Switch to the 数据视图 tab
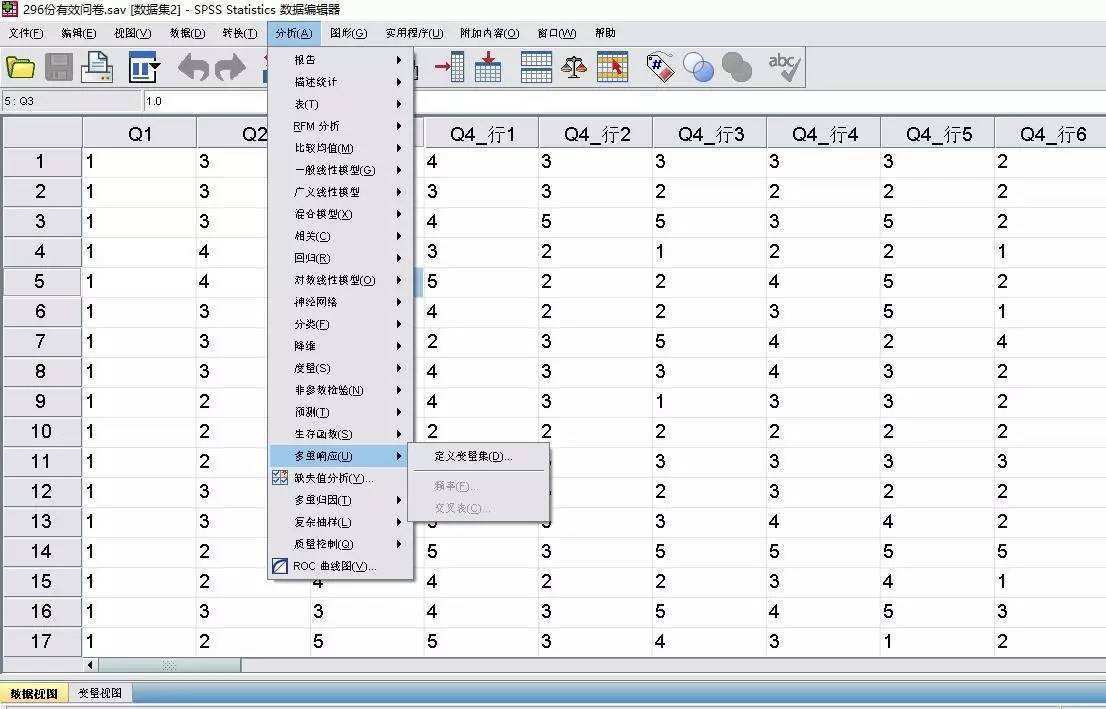Viewport: 1106px width, 709px height. [x=34, y=693]
